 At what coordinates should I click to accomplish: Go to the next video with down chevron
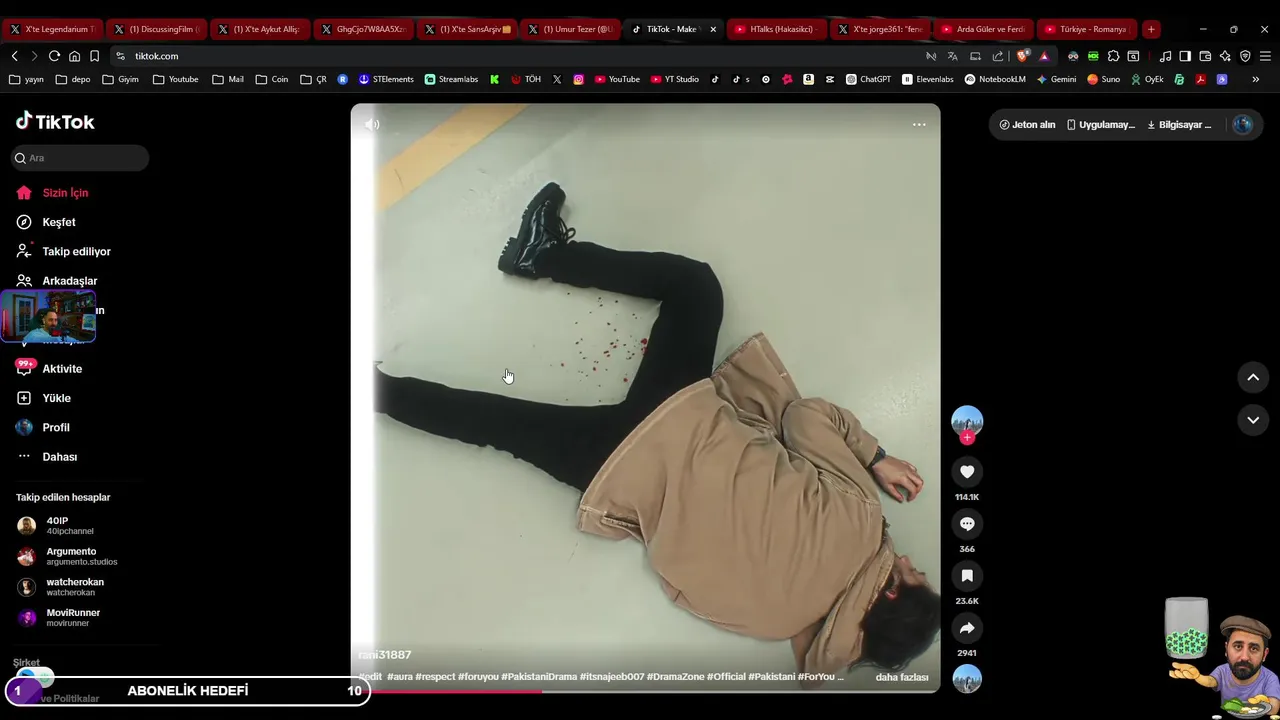(1253, 420)
